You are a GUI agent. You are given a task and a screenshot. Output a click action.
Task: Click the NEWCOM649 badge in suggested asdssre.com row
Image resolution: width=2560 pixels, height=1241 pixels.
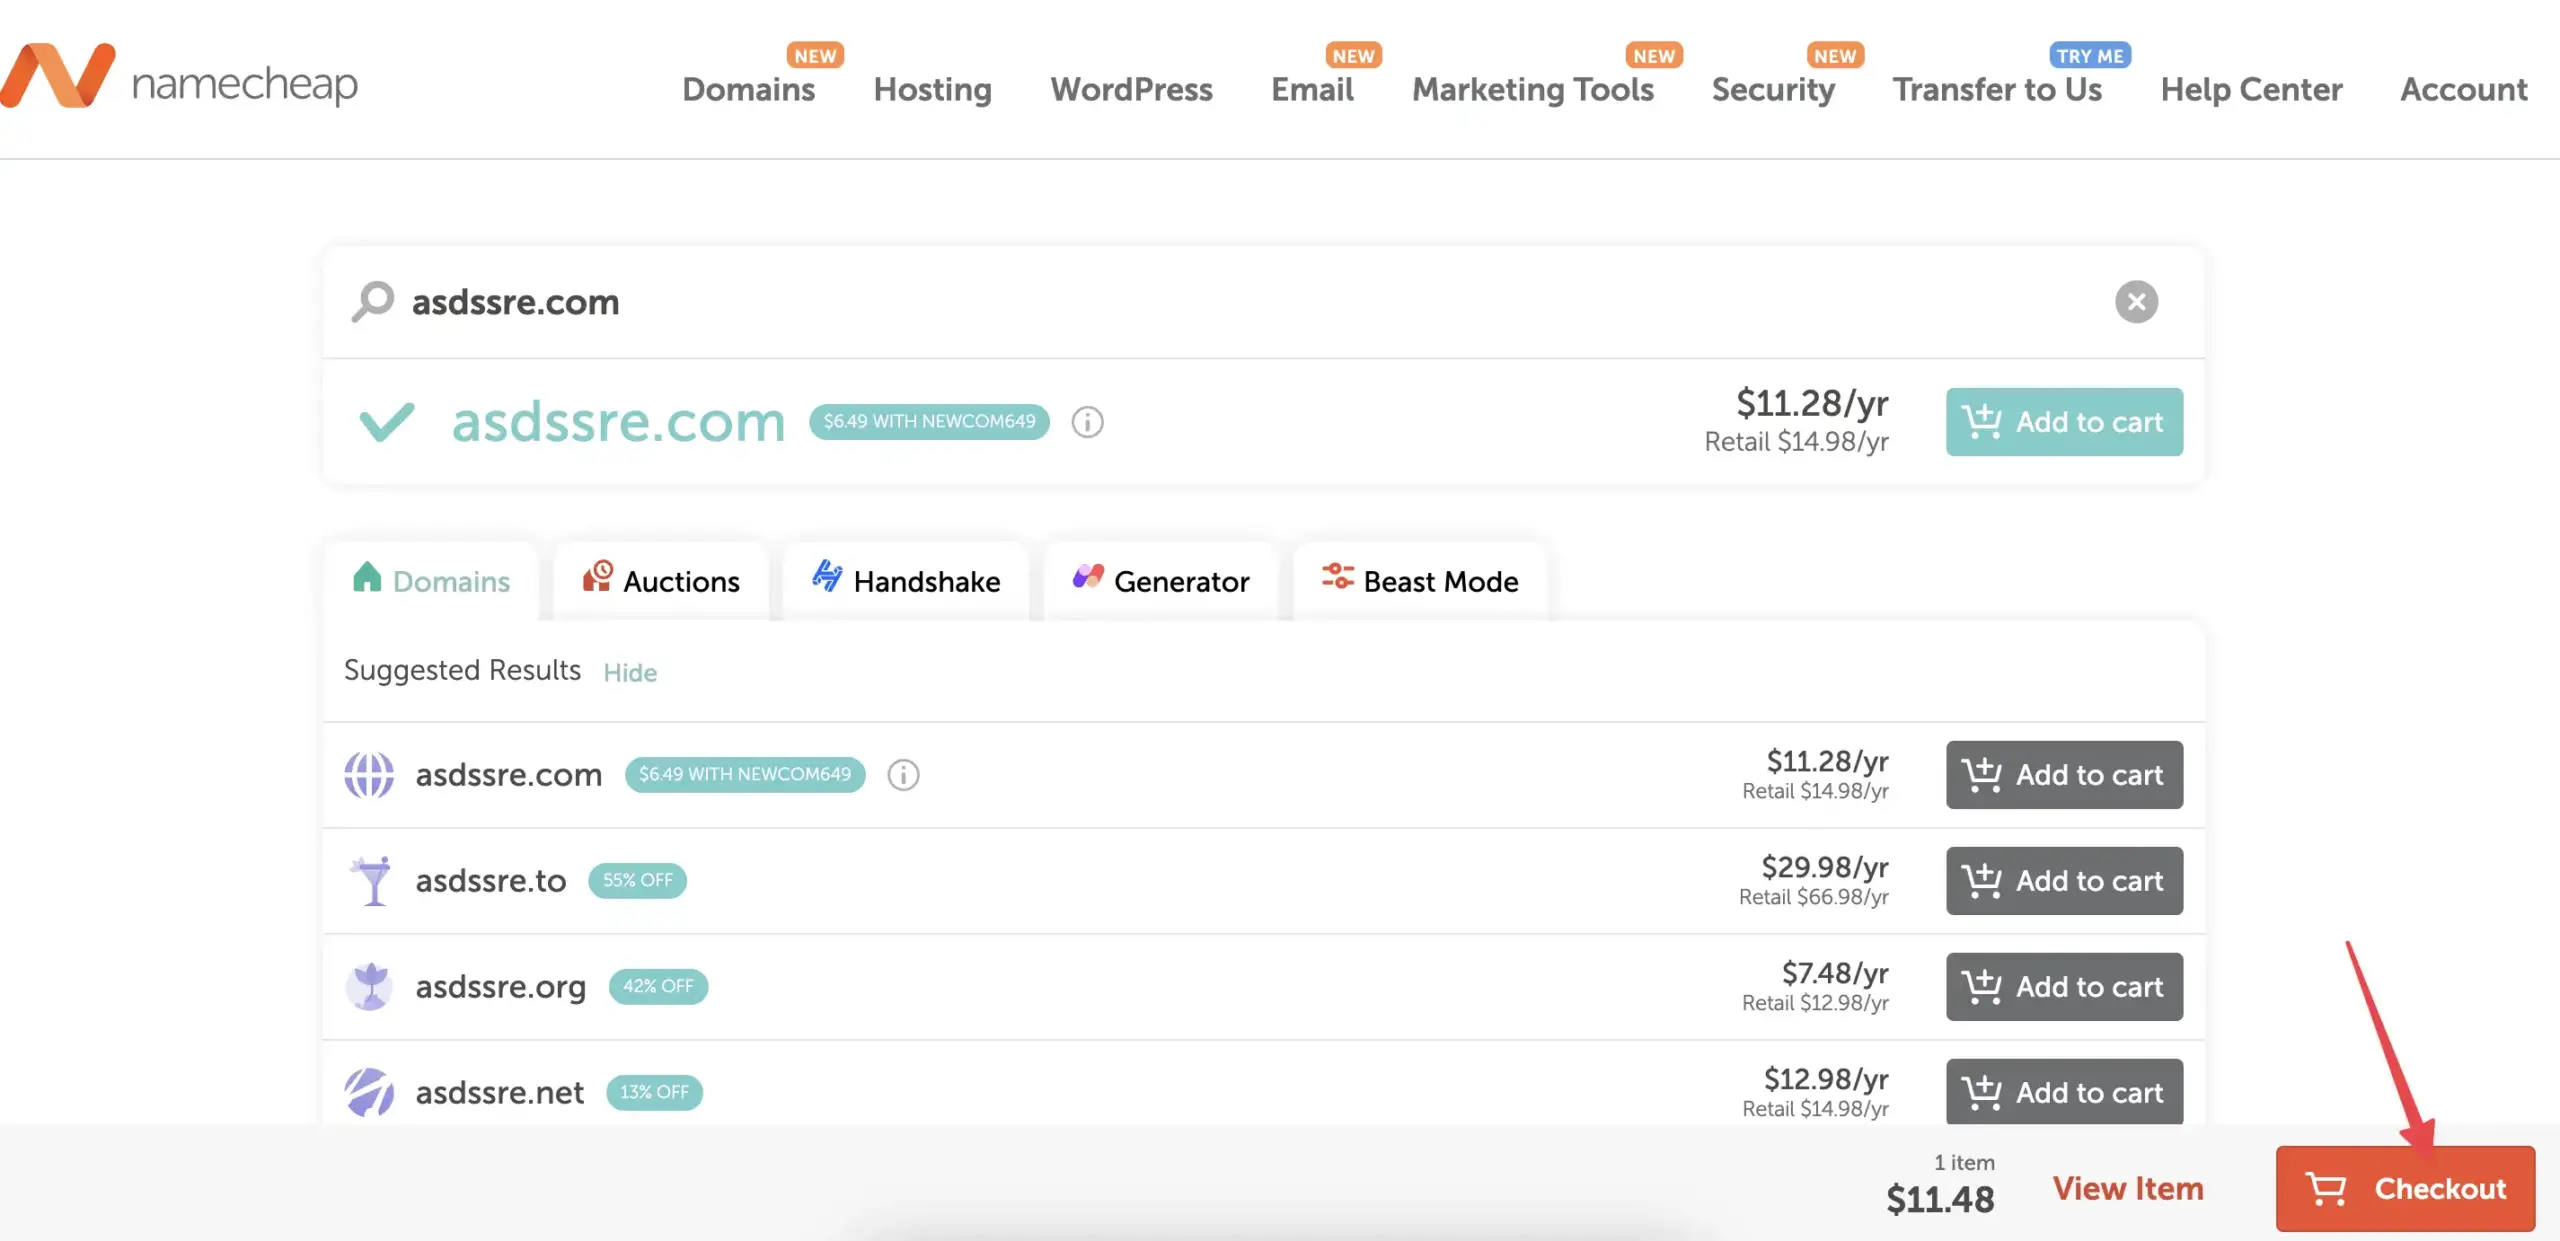745,774
